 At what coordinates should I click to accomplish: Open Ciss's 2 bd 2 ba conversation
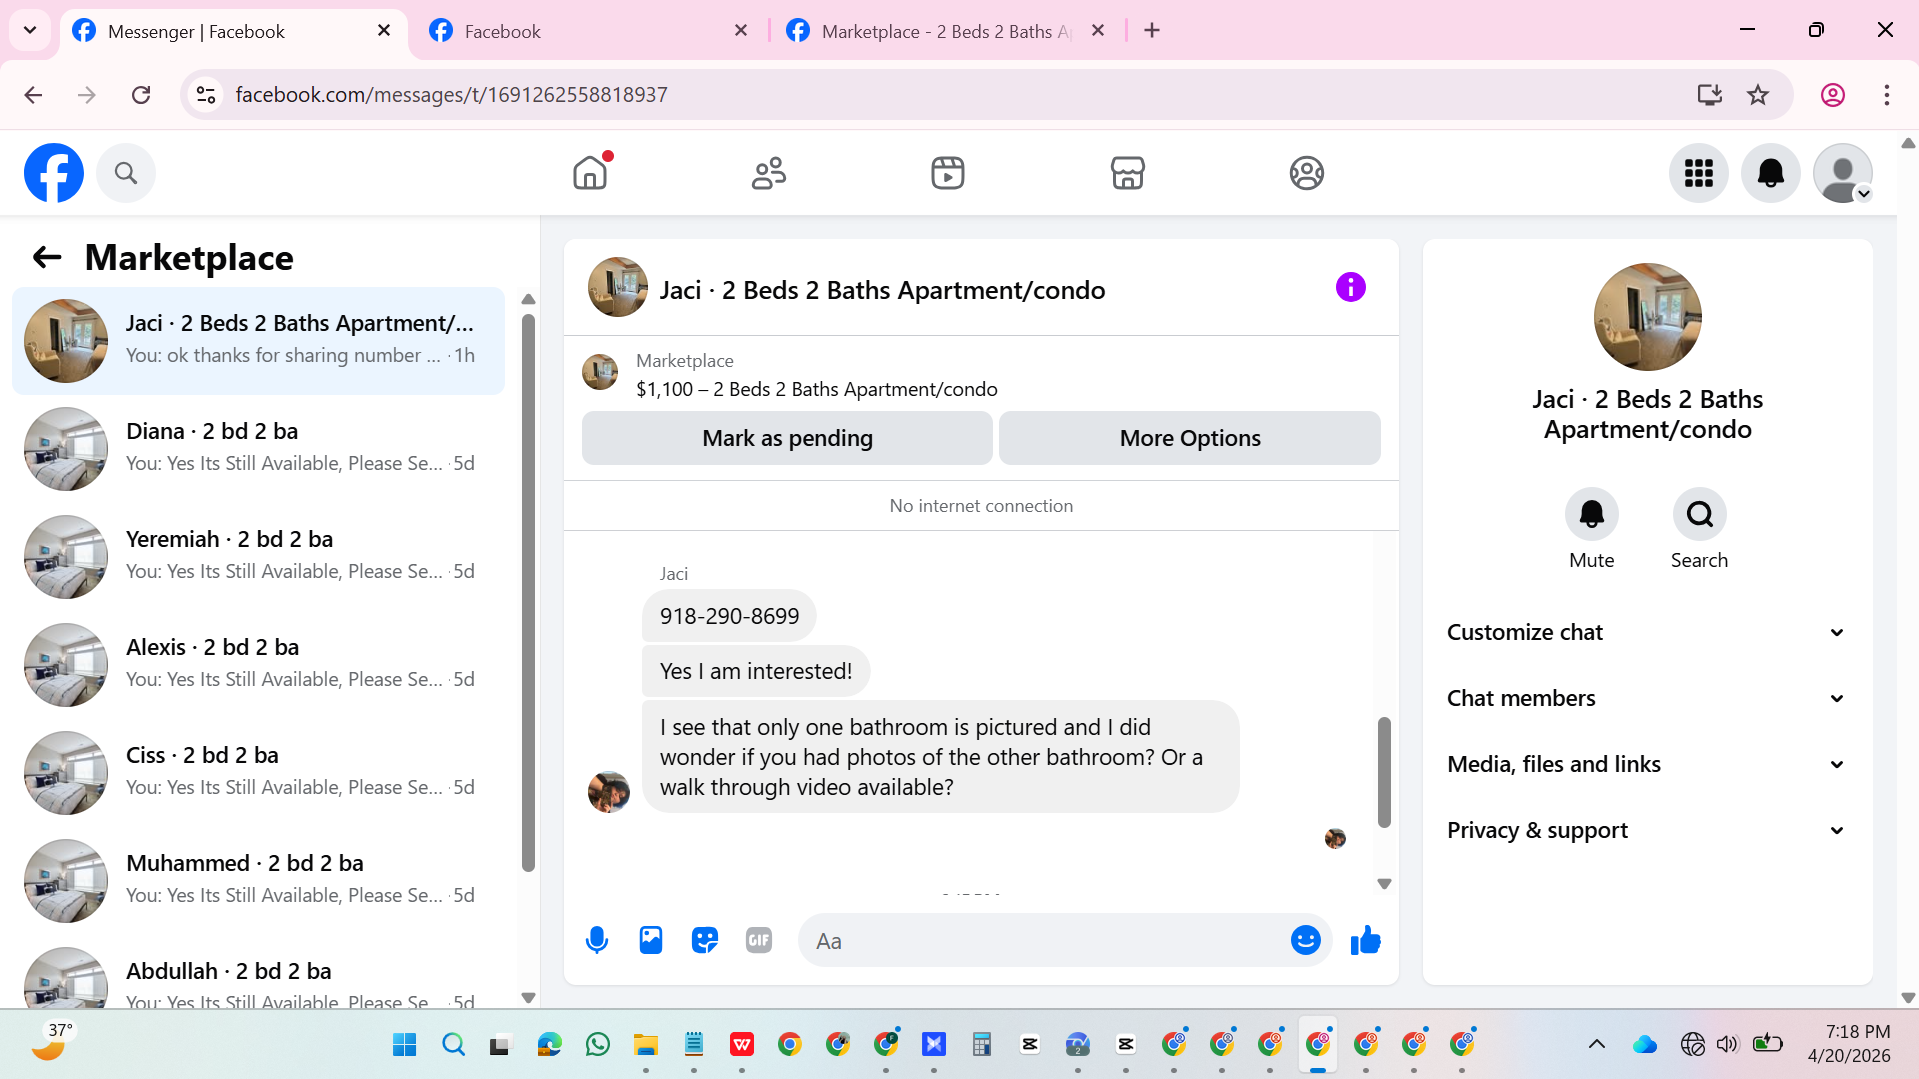pyautogui.click(x=258, y=773)
